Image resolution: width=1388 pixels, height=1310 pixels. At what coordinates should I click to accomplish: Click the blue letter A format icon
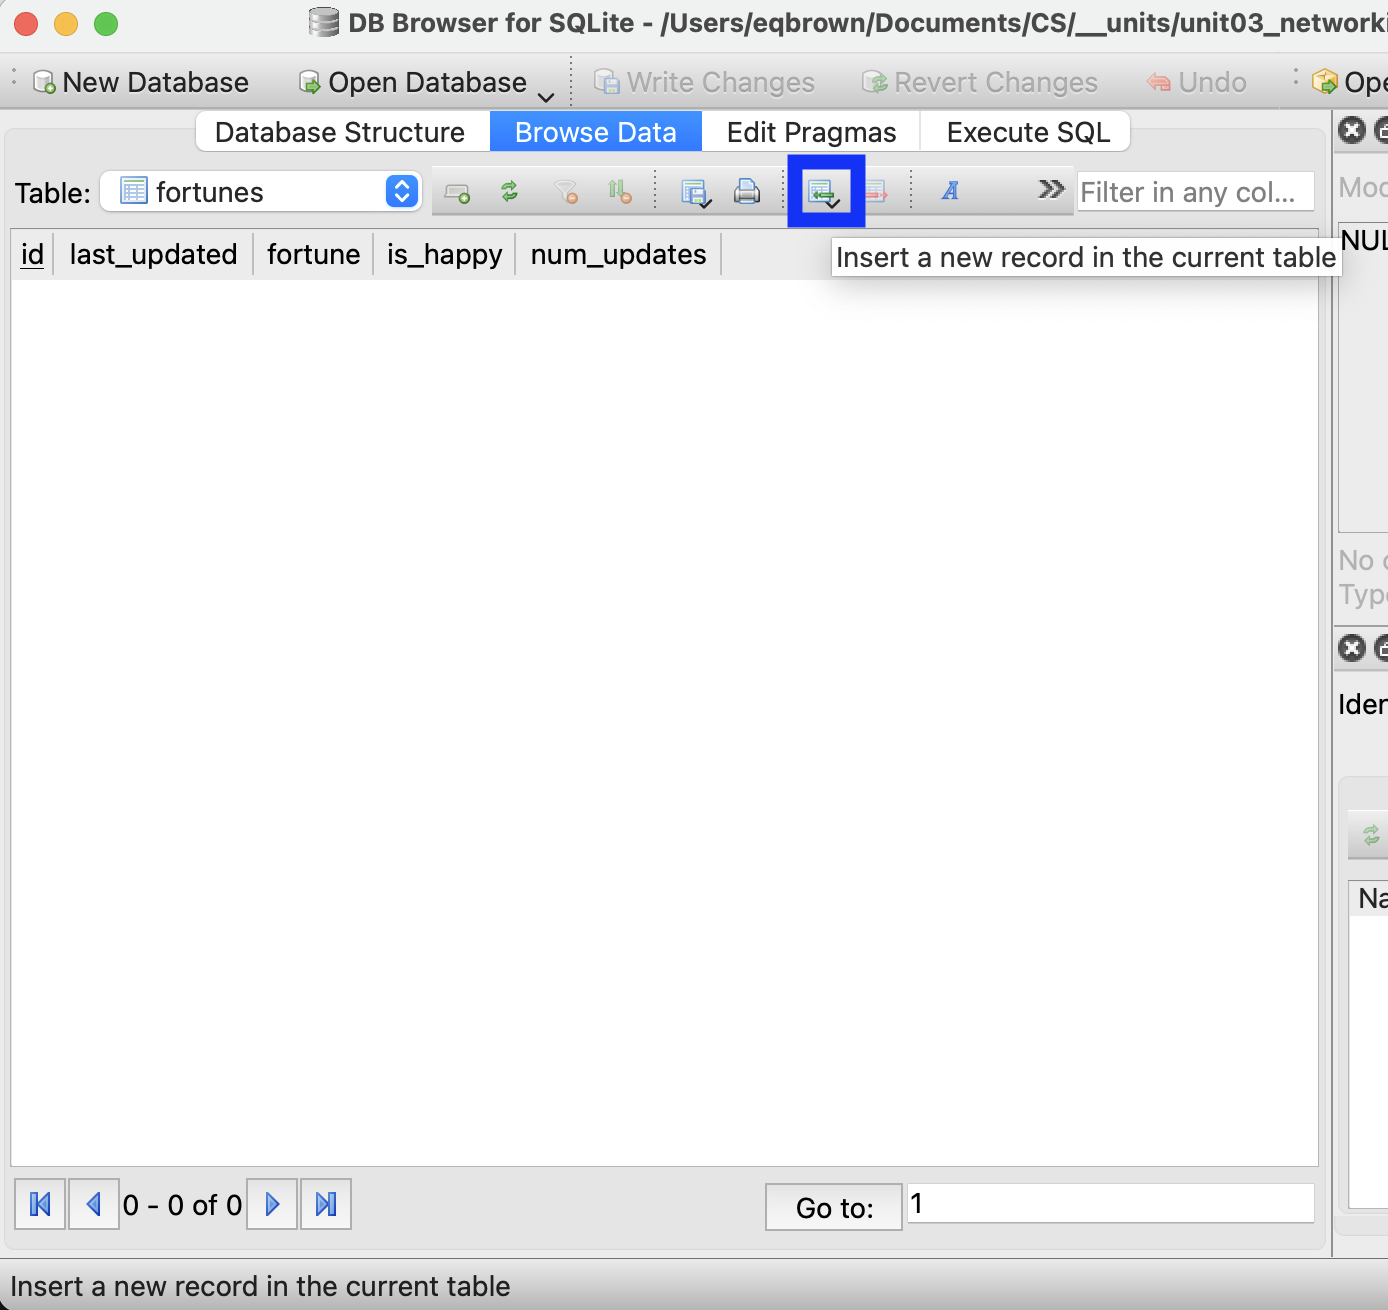tap(950, 191)
